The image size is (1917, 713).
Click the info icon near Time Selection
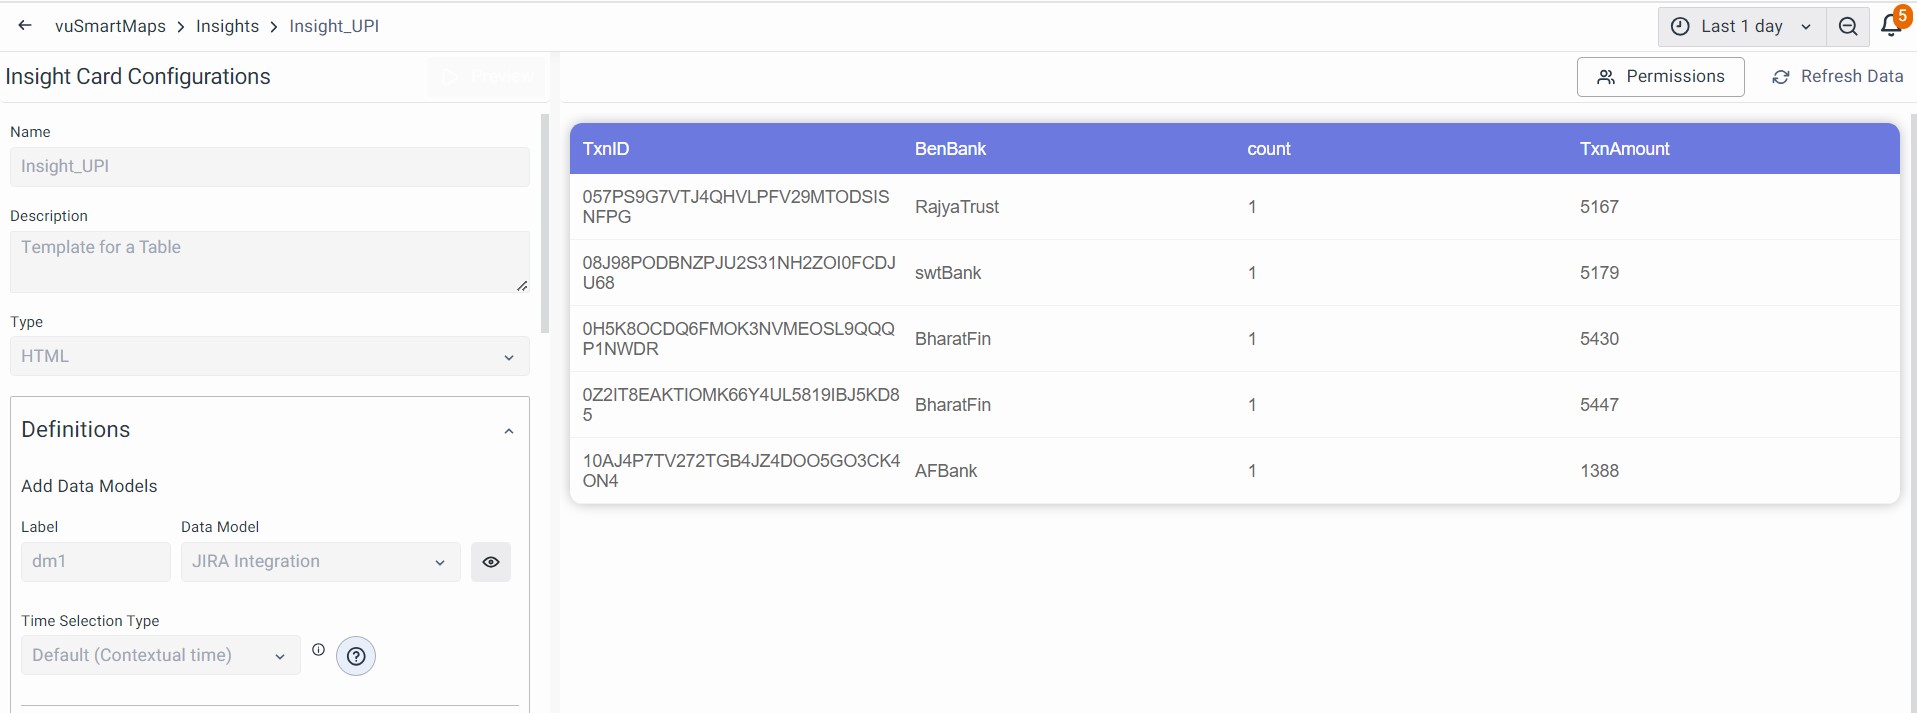318,650
